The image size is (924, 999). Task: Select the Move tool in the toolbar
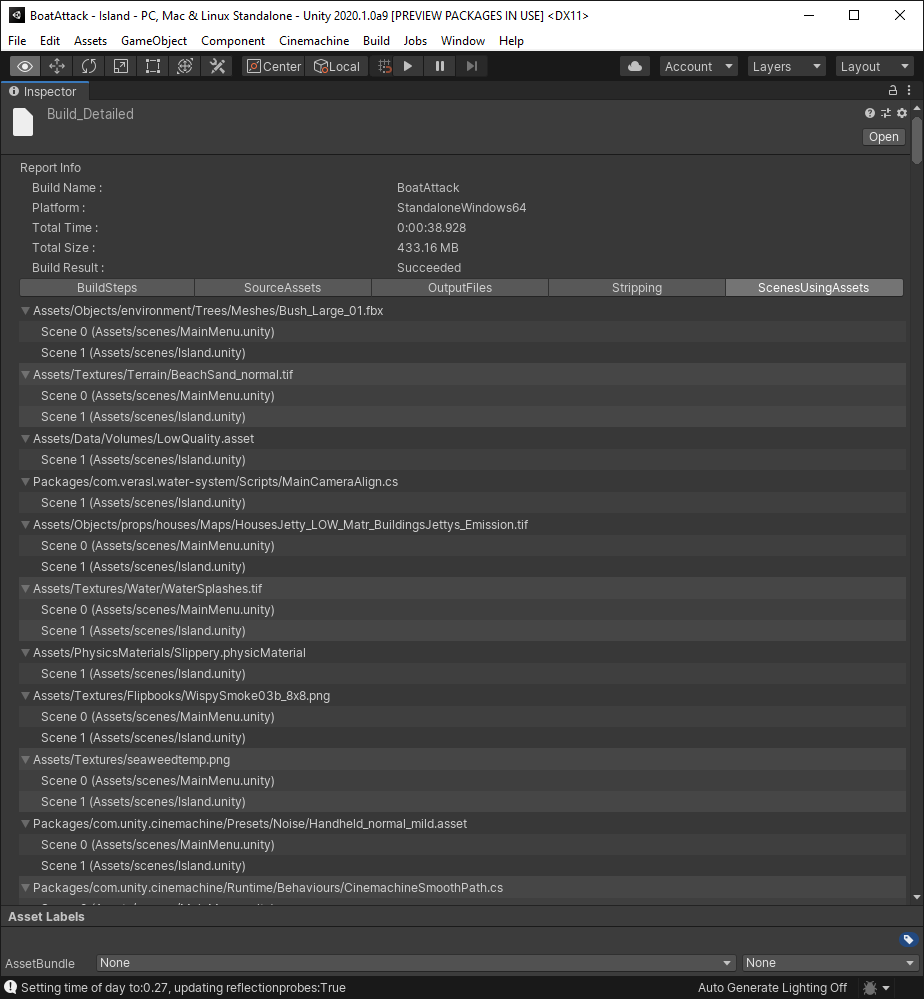57,66
